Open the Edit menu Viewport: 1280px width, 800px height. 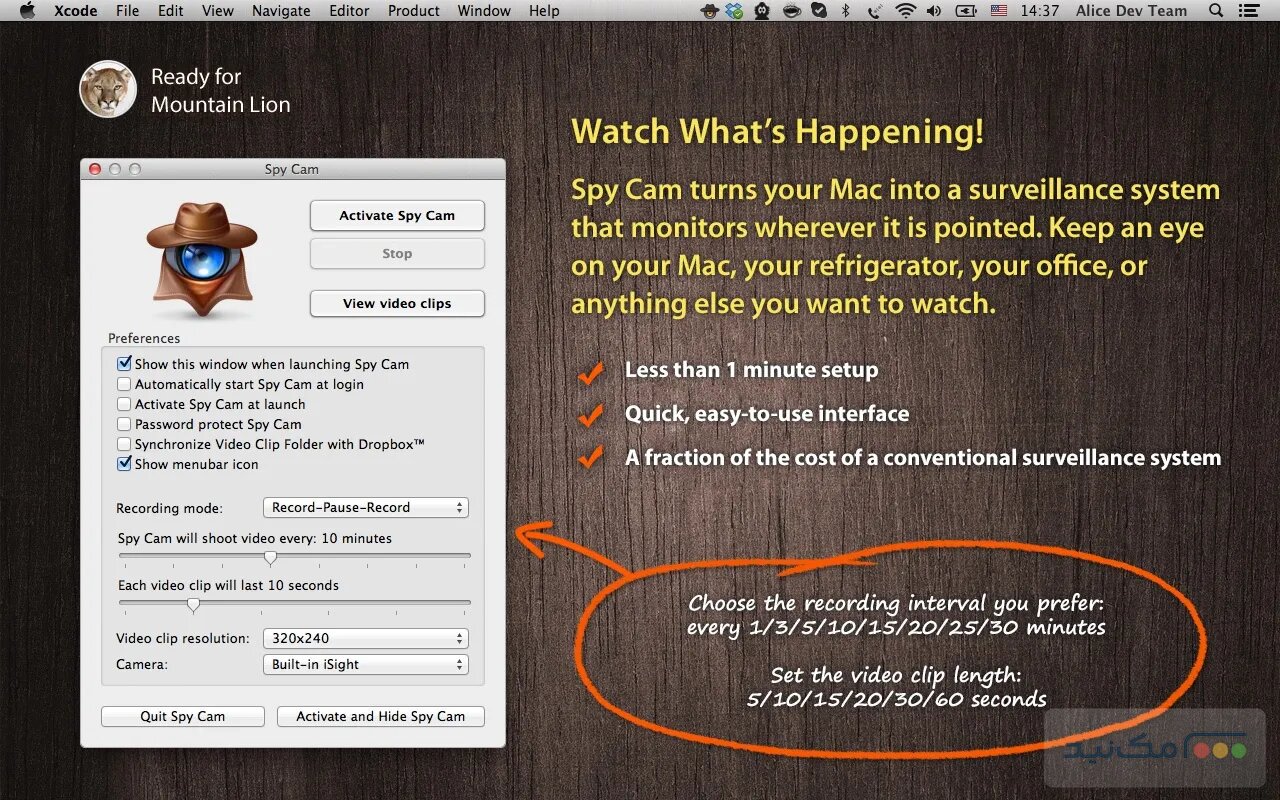click(x=170, y=11)
